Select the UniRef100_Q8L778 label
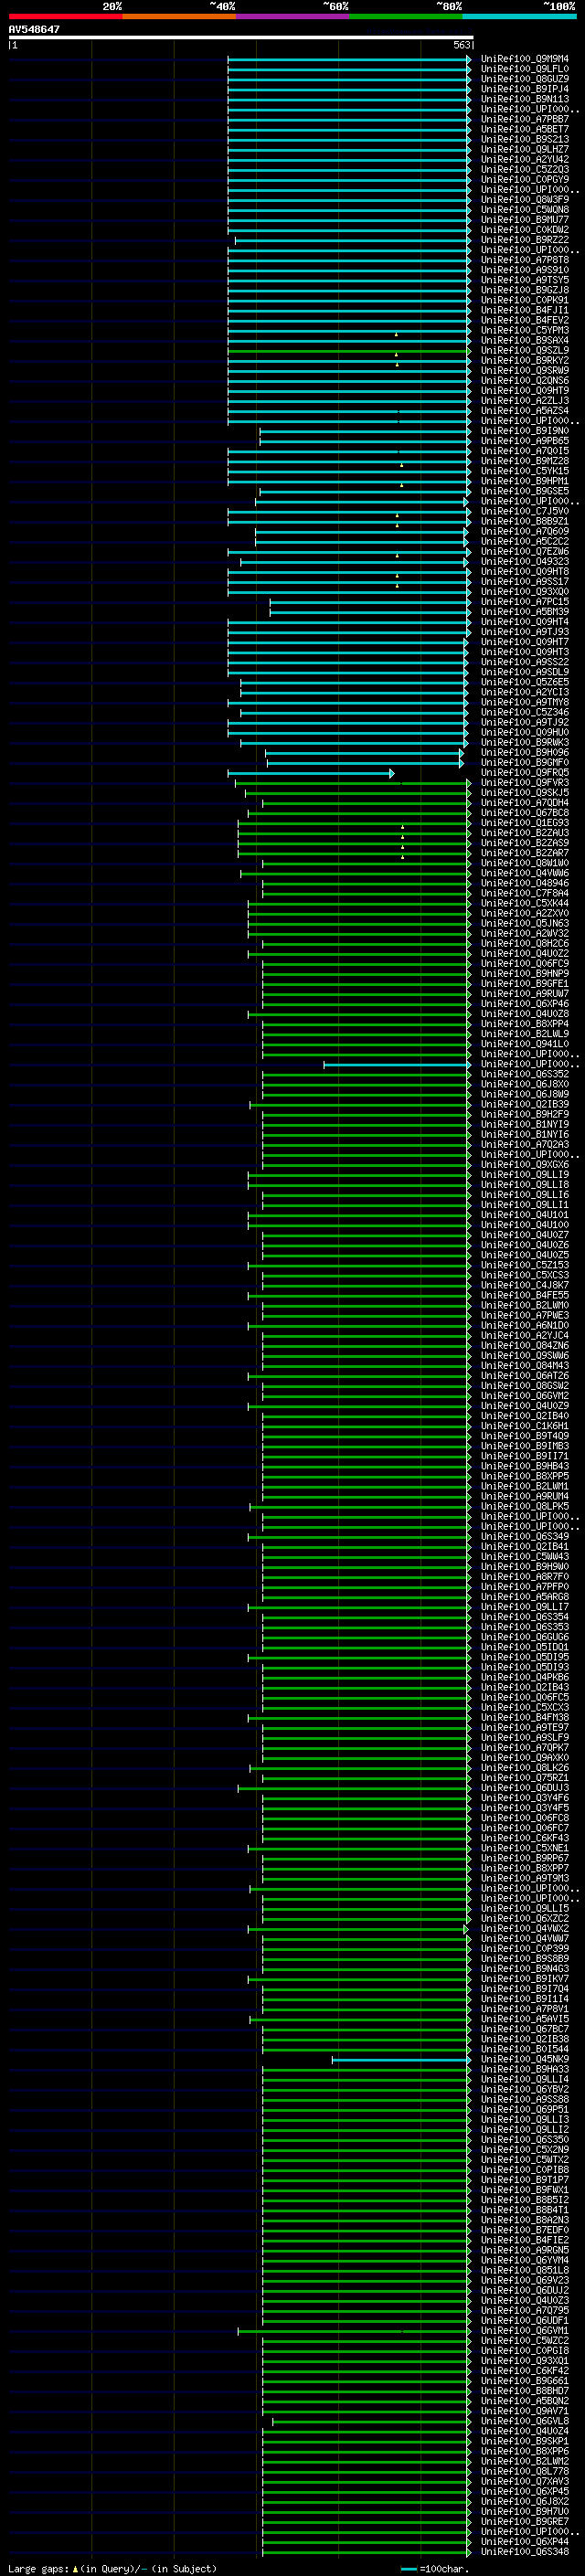This screenshot has height=2576, width=585. pyautogui.click(x=525, y=2470)
